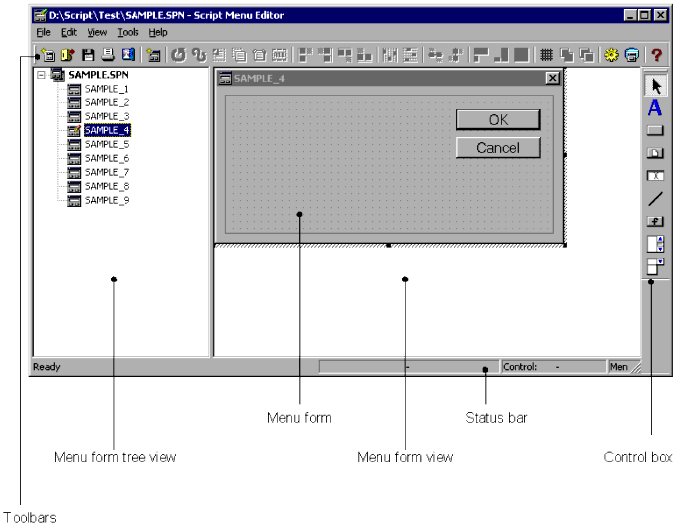
Task: Open the View menu
Action: tap(97, 32)
